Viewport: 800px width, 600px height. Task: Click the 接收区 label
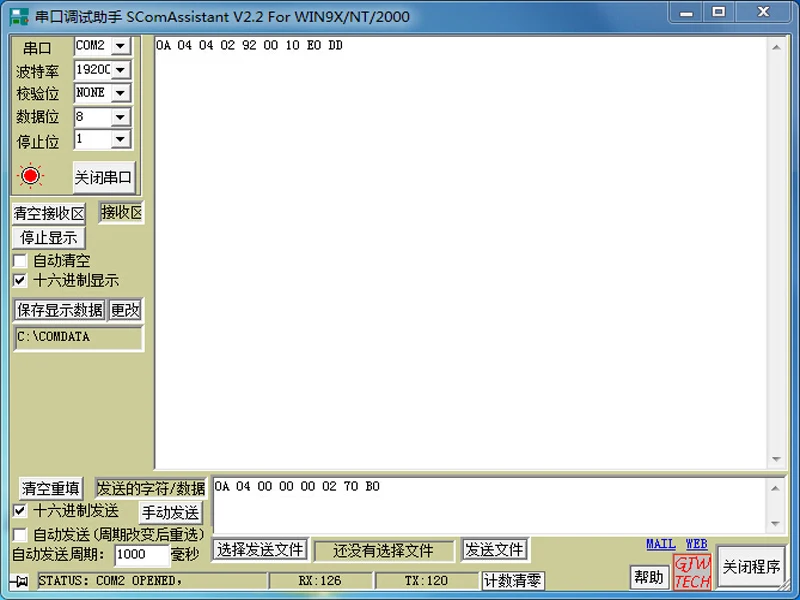coord(121,213)
